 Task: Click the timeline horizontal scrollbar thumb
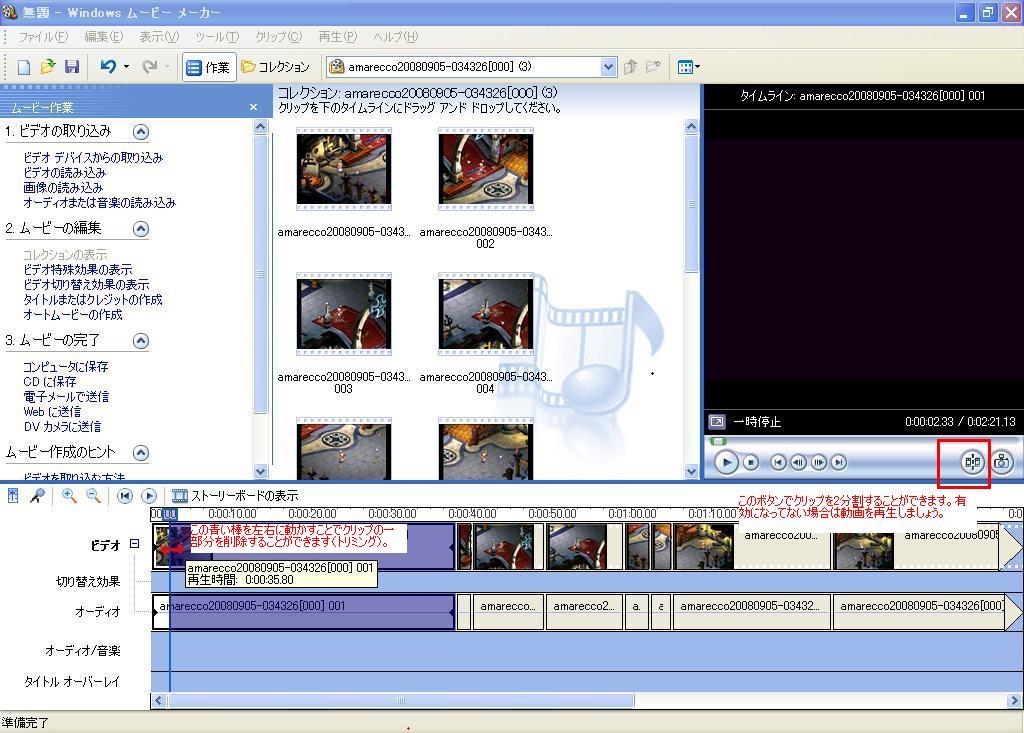click(x=401, y=700)
